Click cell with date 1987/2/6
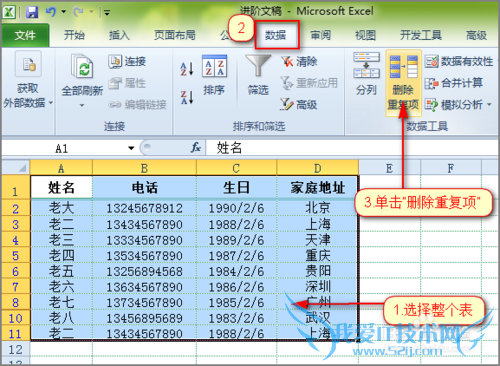 click(237, 256)
